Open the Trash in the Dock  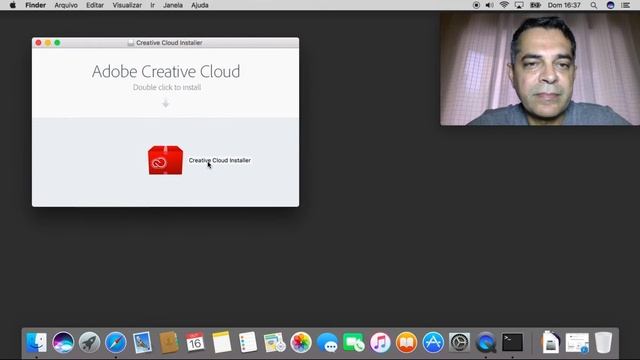[x=603, y=342]
